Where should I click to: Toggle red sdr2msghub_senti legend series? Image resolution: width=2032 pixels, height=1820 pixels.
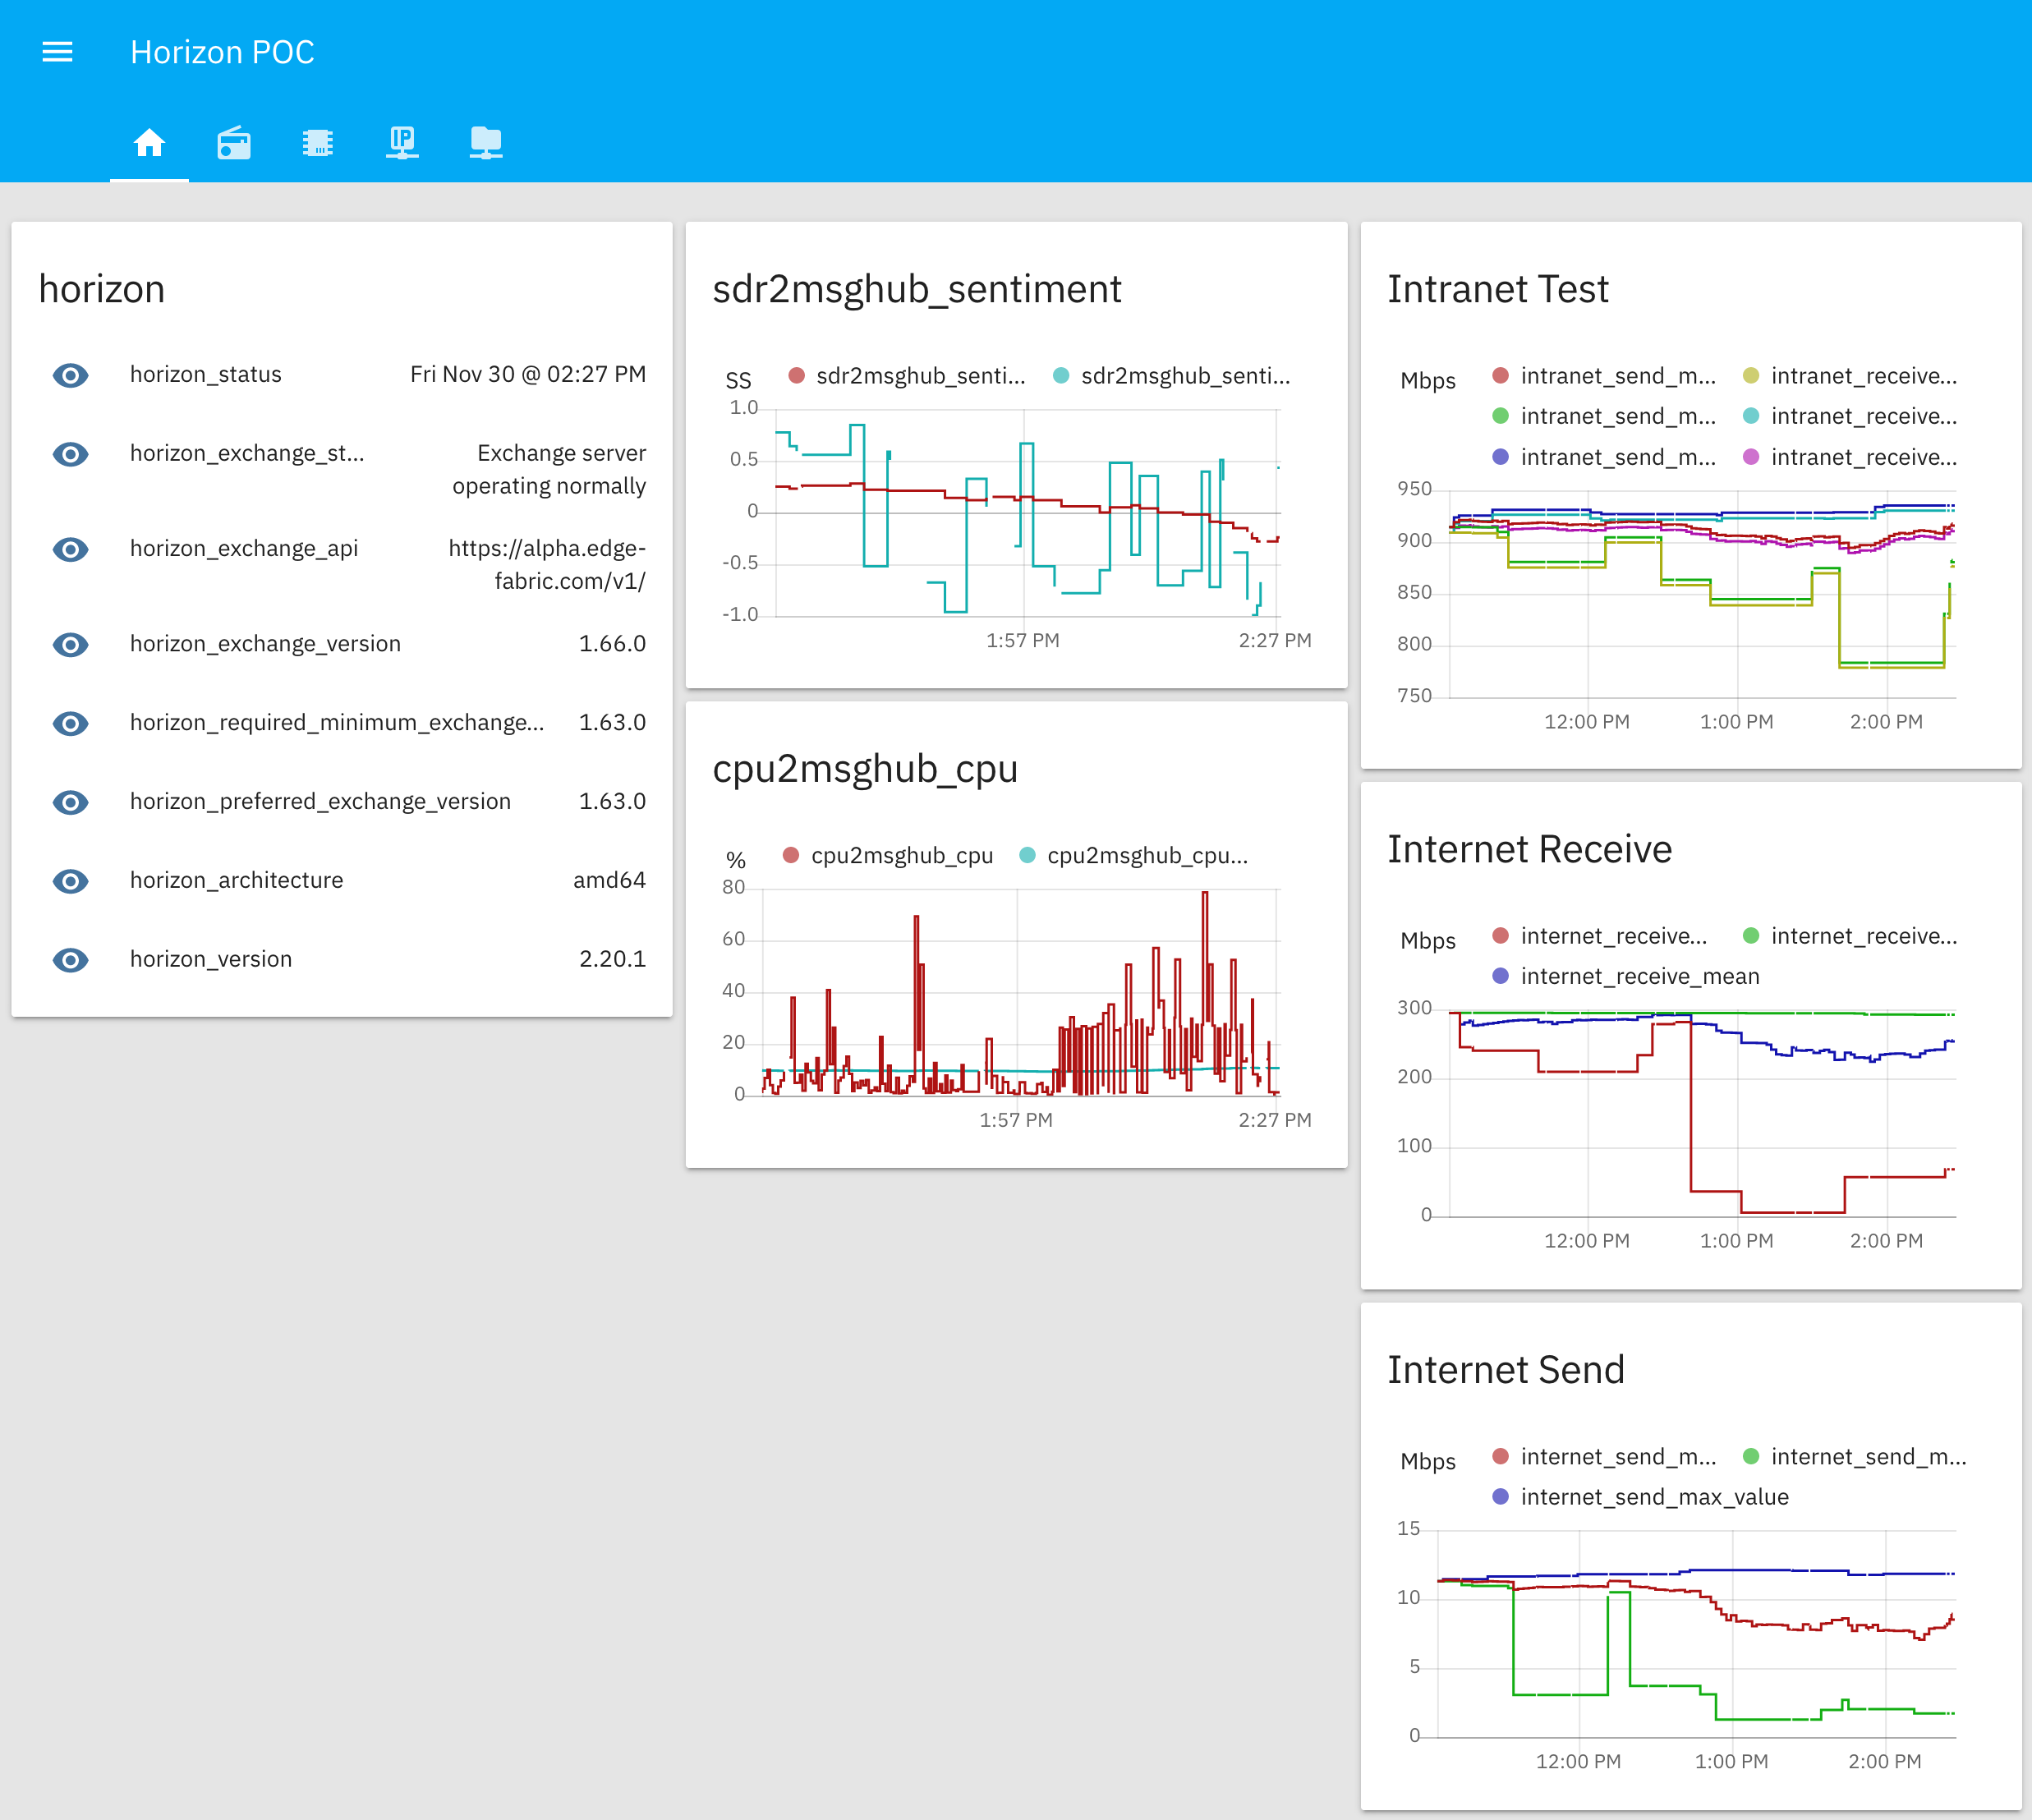(907, 376)
